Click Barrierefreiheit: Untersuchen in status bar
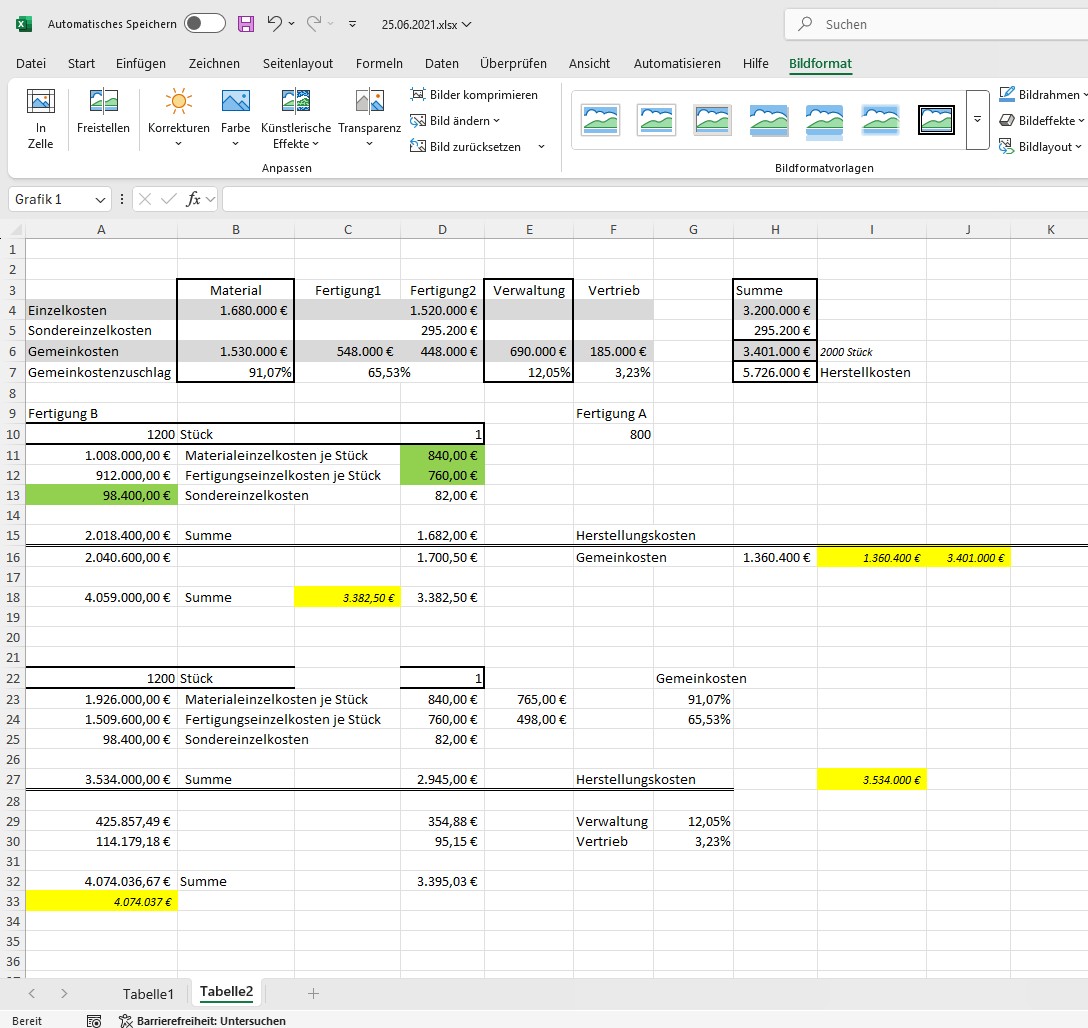Image resolution: width=1088 pixels, height=1028 pixels. pyautogui.click(x=202, y=1021)
